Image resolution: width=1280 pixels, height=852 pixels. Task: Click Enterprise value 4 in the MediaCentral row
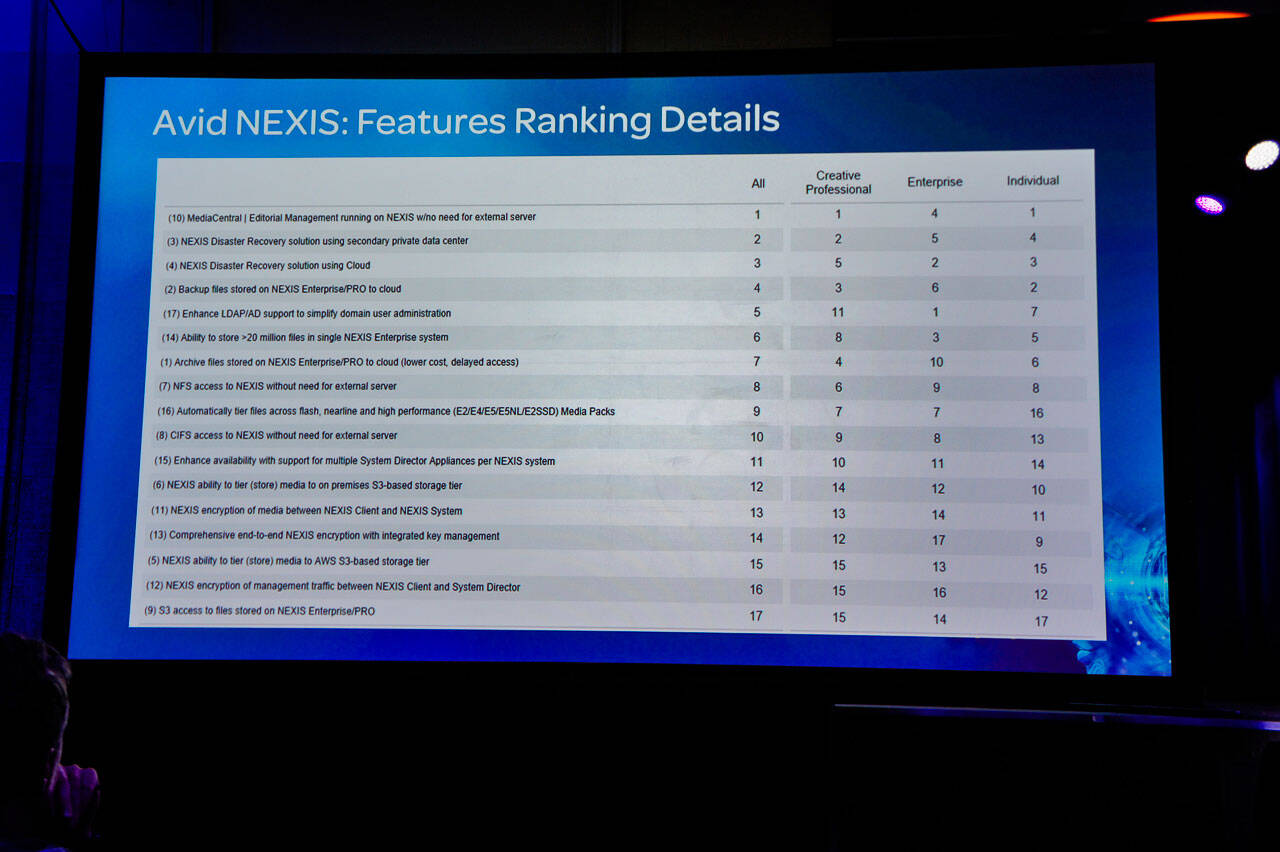point(935,213)
